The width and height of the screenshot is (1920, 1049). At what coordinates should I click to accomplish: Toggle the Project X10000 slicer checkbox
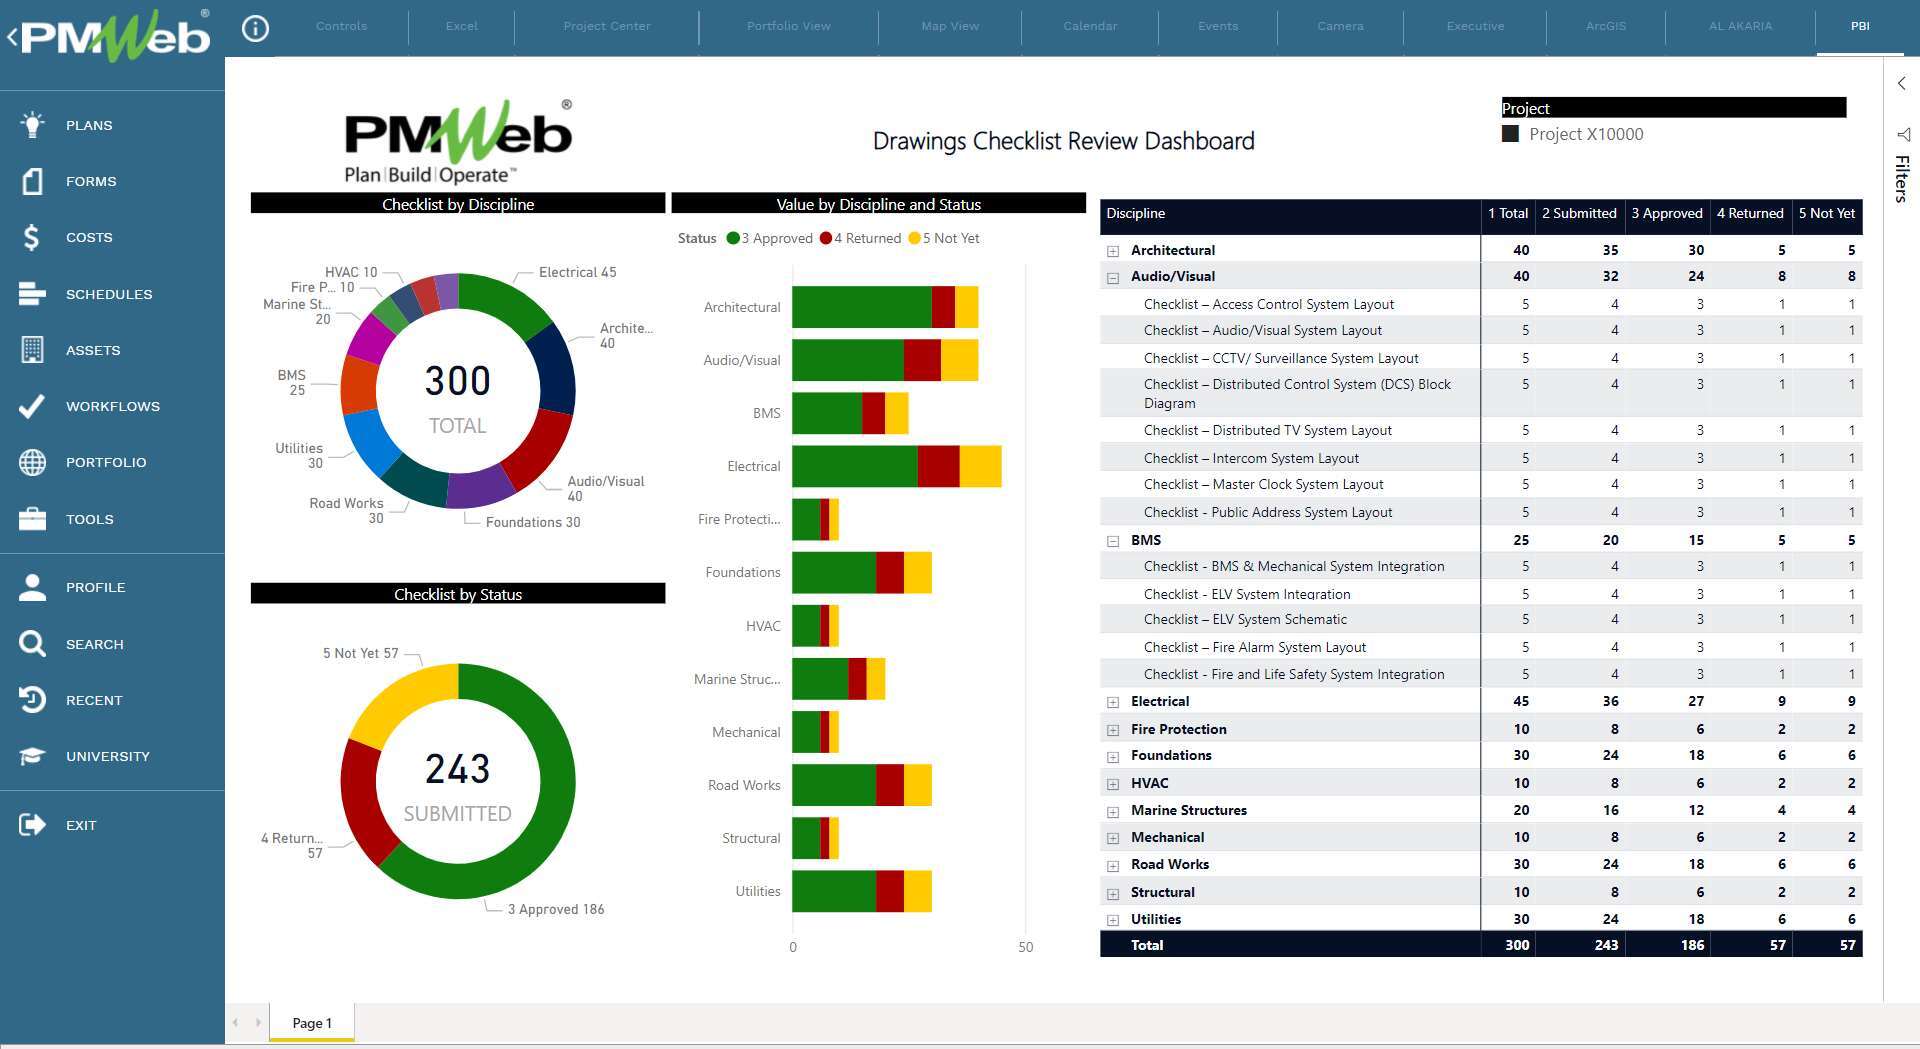[x=1510, y=134]
